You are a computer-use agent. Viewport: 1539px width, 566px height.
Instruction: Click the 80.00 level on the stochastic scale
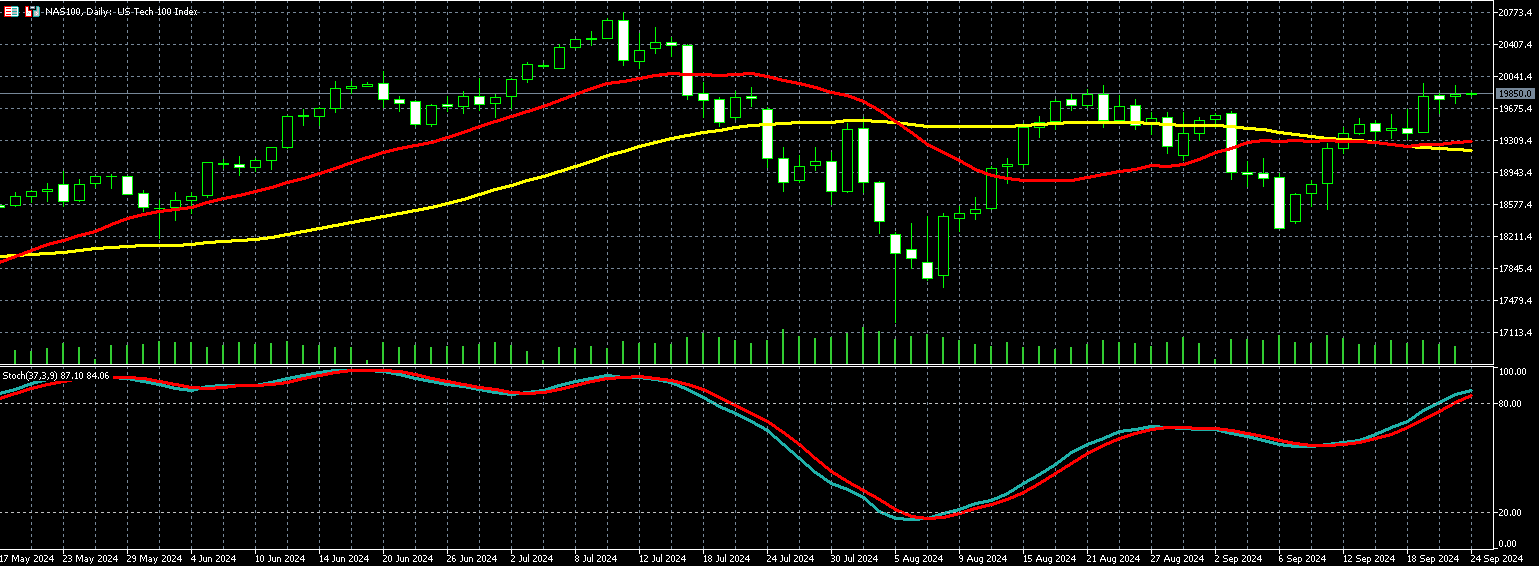coord(1511,404)
